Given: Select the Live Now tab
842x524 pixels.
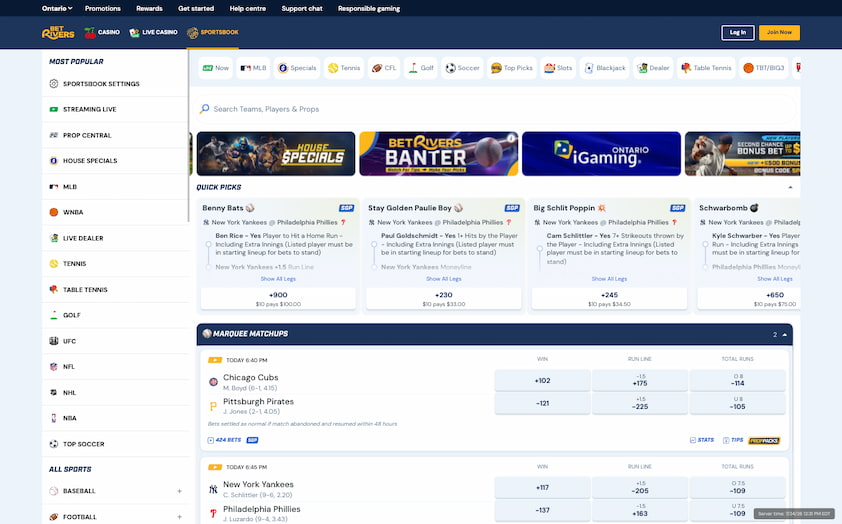Looking at the screenshot, I should [215, 68].
